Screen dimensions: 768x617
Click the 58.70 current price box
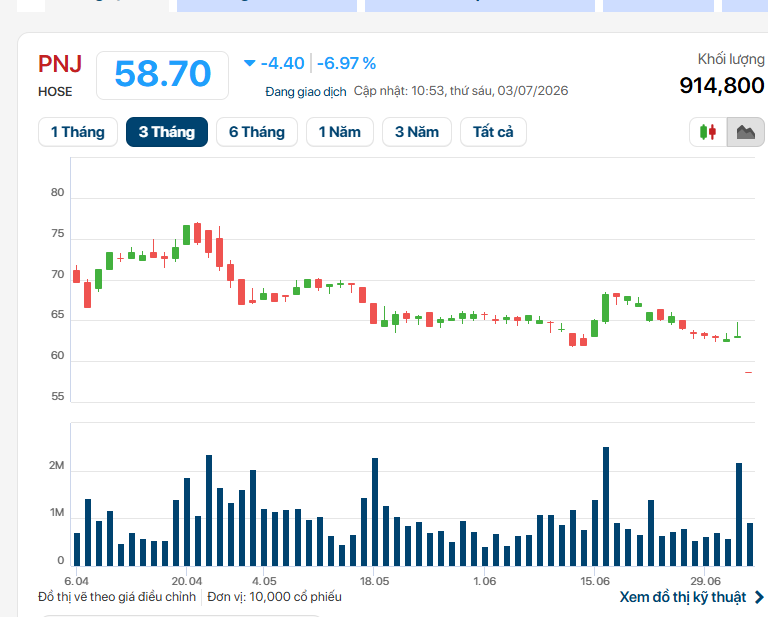click(163, 75)
